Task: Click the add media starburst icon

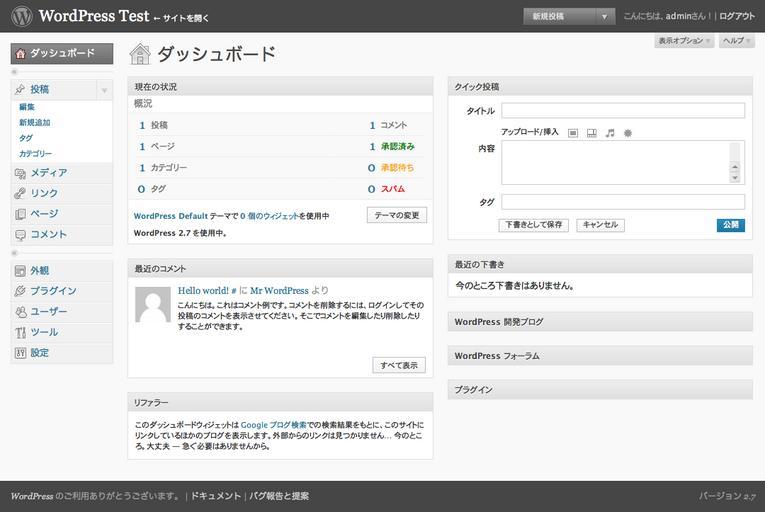Action: 628,133
